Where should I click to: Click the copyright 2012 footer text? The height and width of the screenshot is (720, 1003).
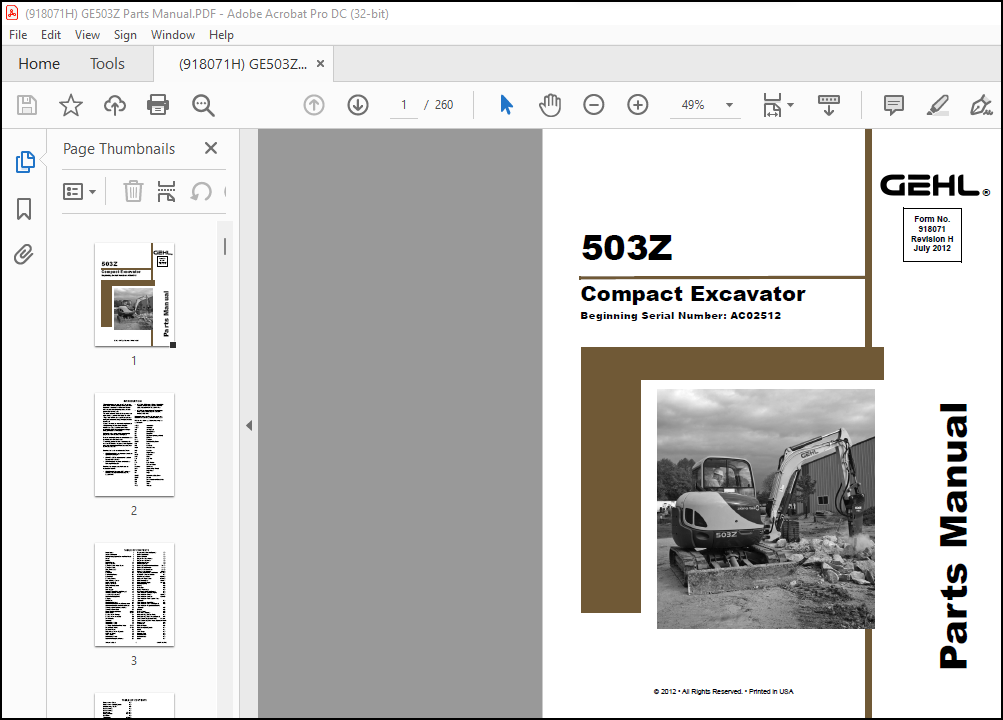pos(723,691)
